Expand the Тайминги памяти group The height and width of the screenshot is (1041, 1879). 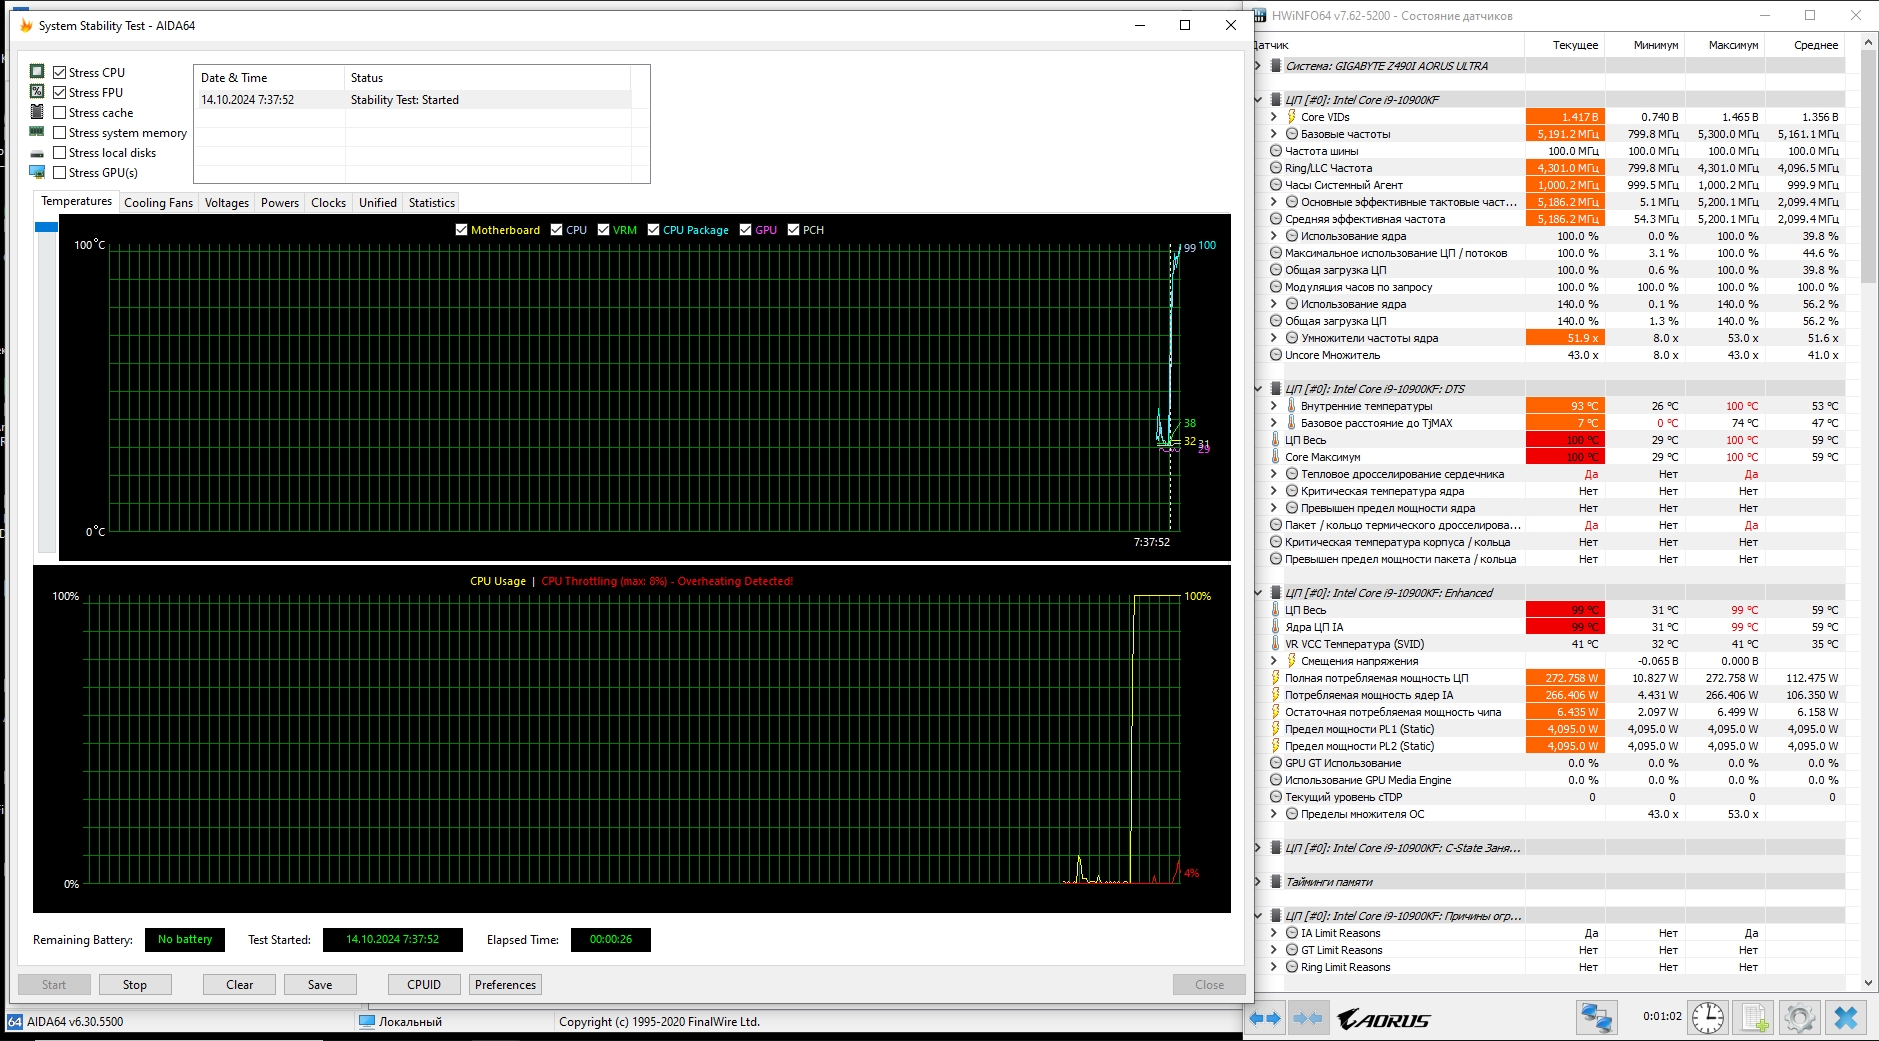(x=1258, y=882)
